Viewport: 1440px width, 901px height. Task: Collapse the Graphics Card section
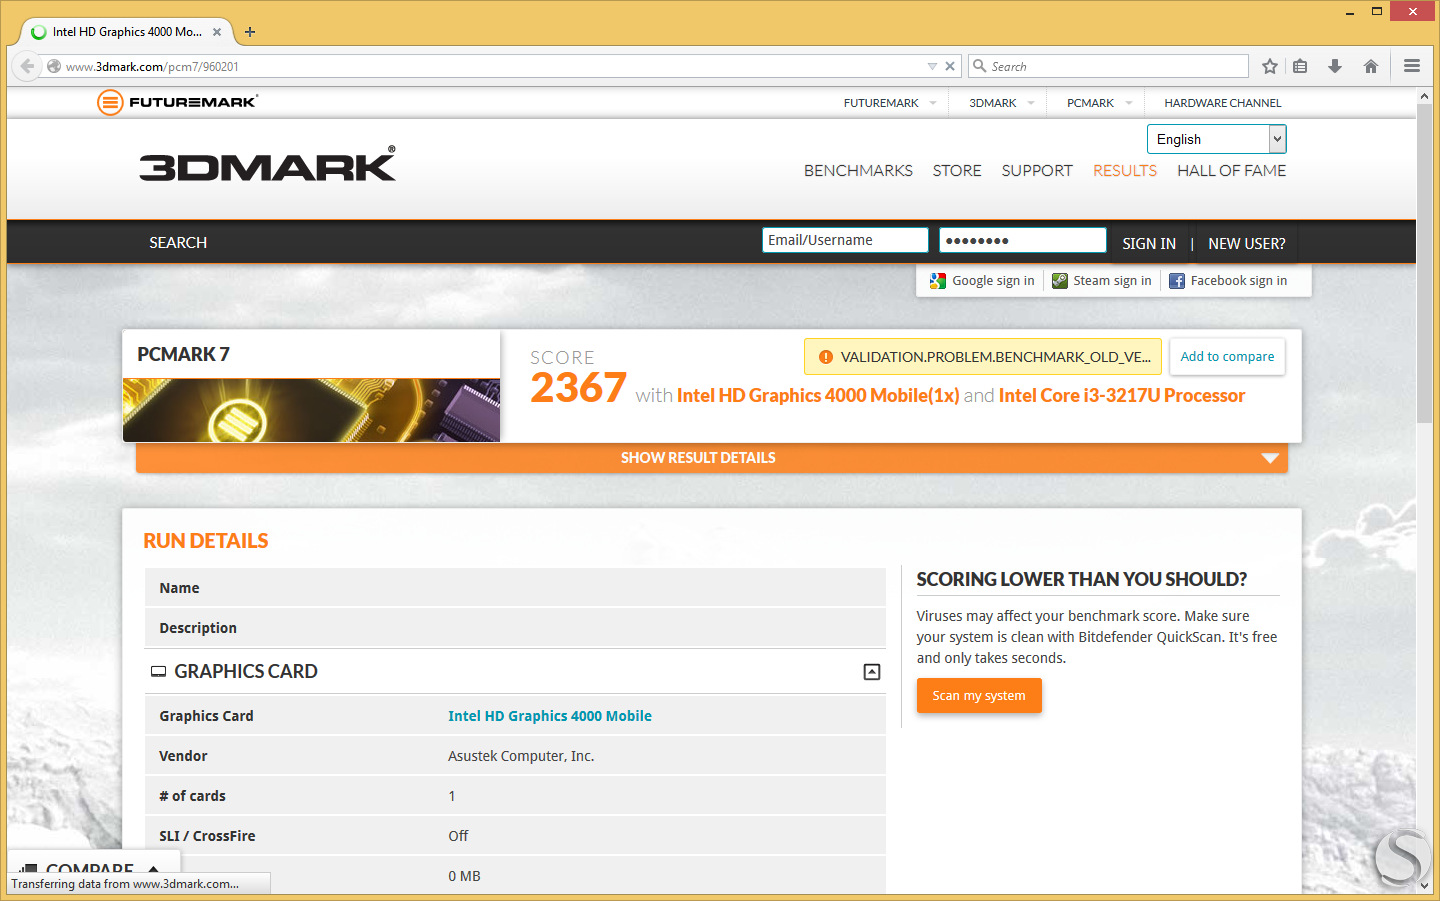tap(872, 672)
